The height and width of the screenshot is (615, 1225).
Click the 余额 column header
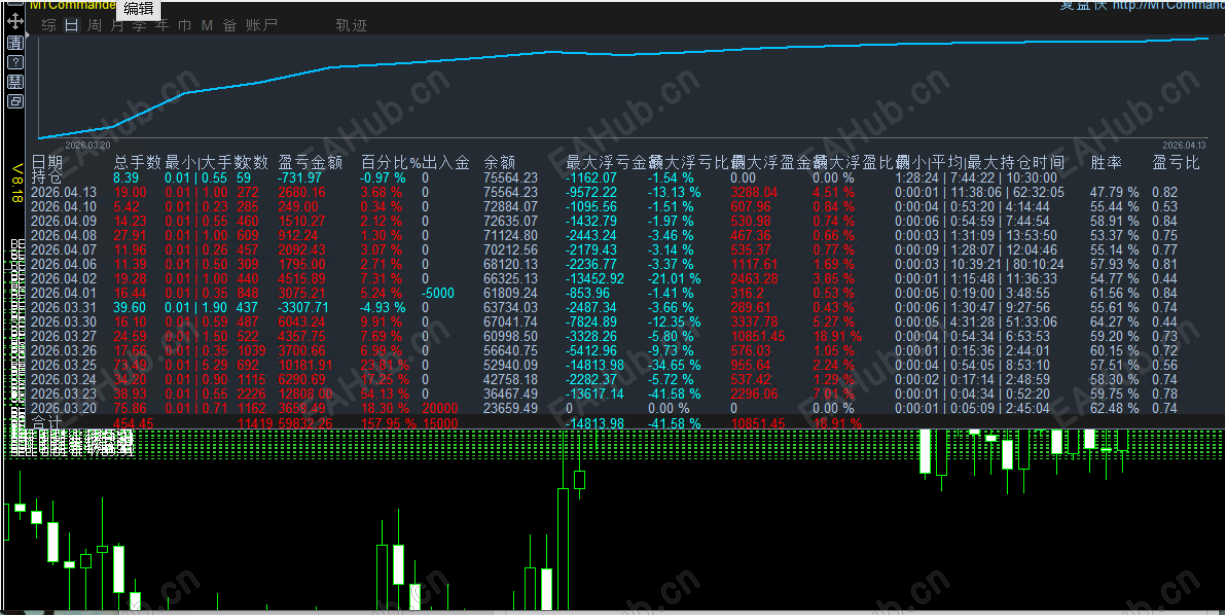click(x=500, y=162)
